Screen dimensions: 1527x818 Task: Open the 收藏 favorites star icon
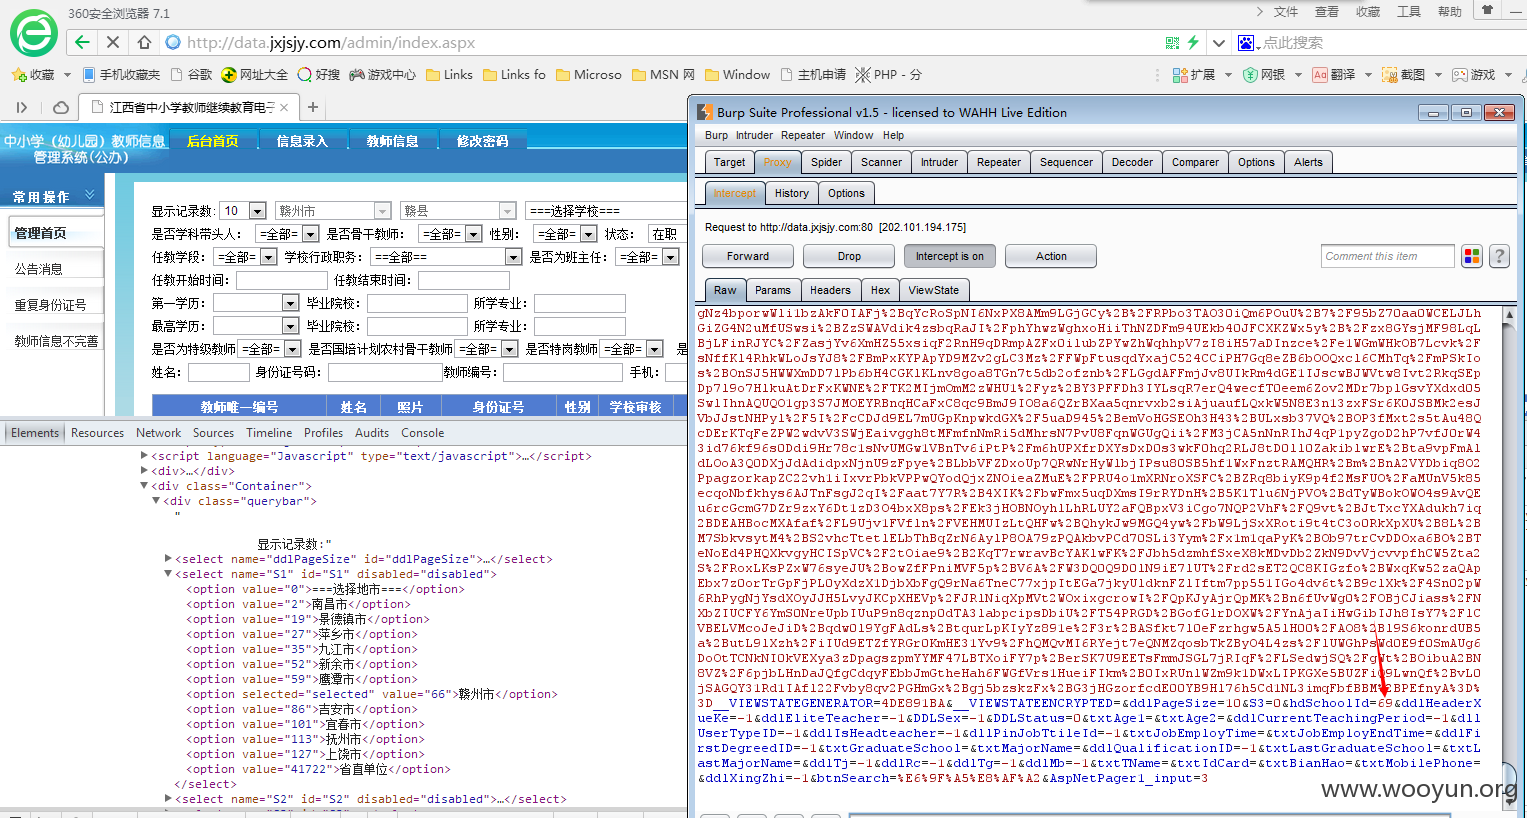click(18, 75)
